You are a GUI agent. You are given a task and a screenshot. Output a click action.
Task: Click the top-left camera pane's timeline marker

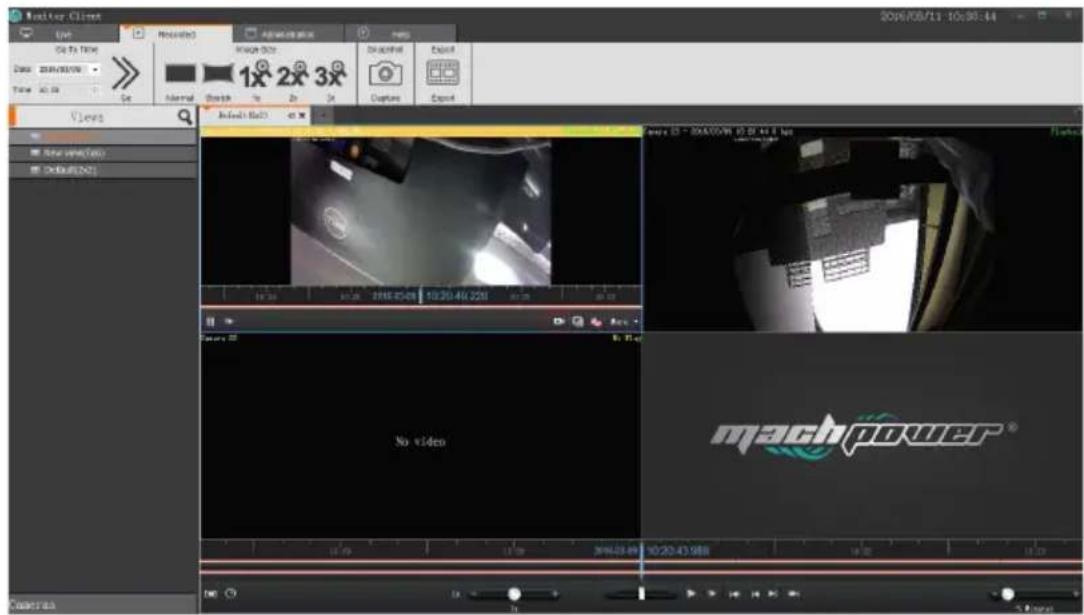click(421, 296)
